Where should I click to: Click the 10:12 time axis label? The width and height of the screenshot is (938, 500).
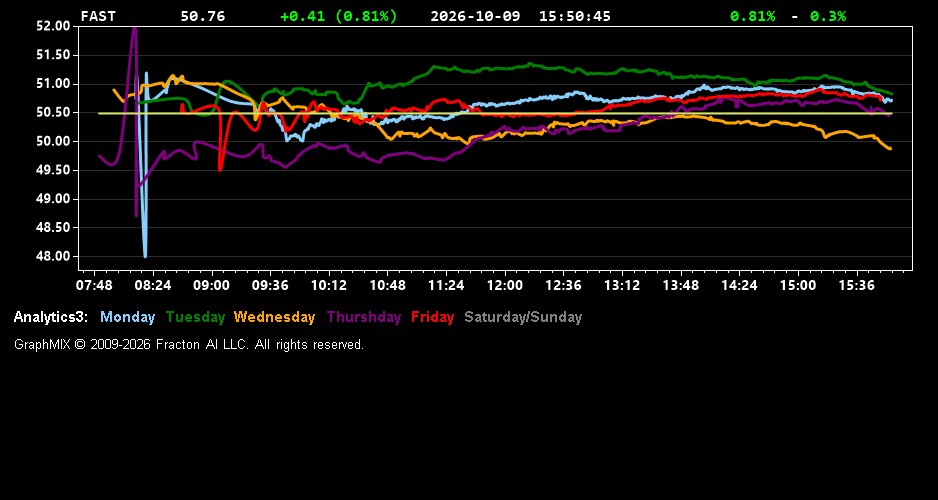pos(328,285)
